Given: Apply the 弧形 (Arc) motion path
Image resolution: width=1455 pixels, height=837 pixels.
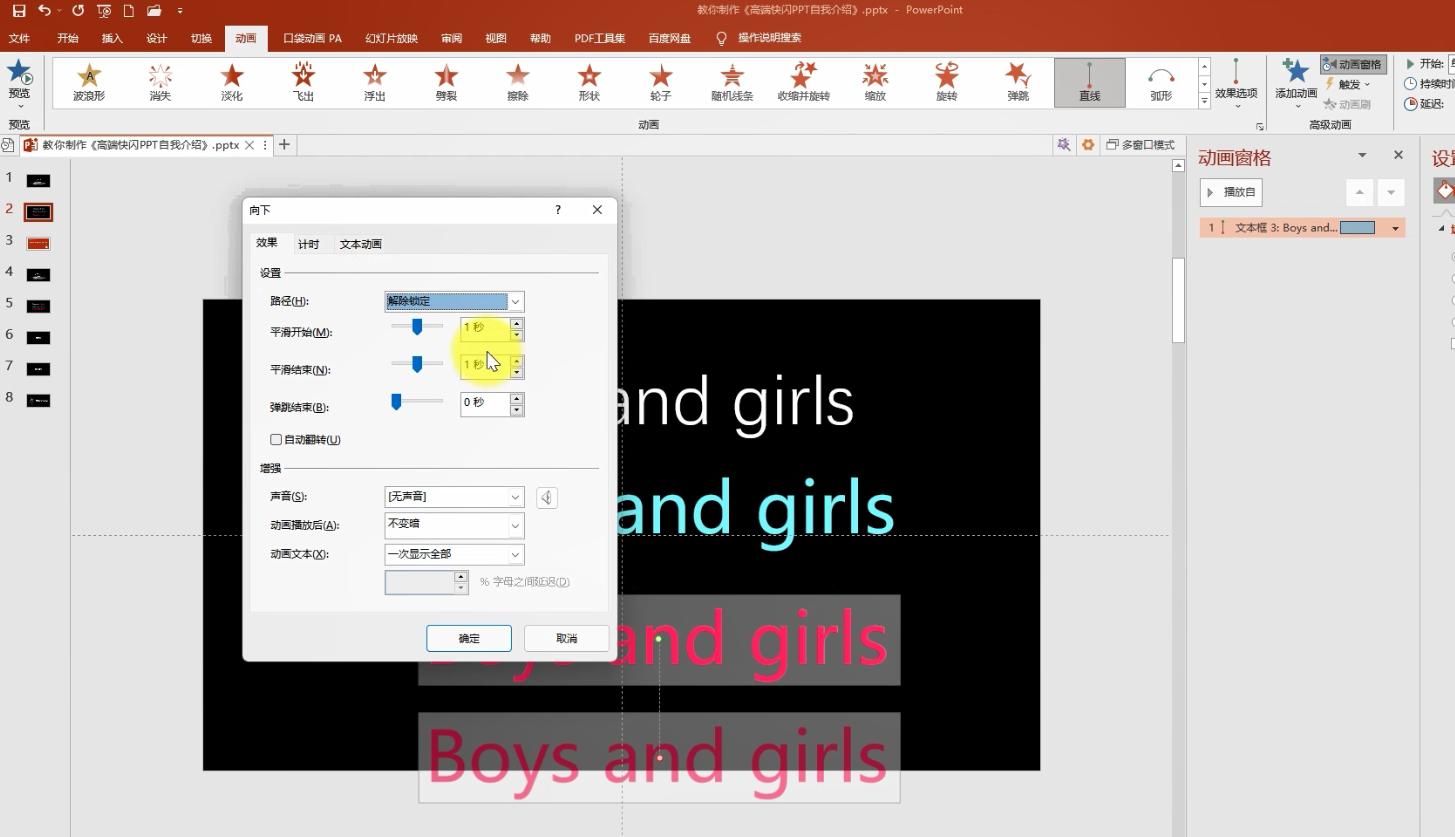Looking at the screenshot, I should pos(1160,81).
